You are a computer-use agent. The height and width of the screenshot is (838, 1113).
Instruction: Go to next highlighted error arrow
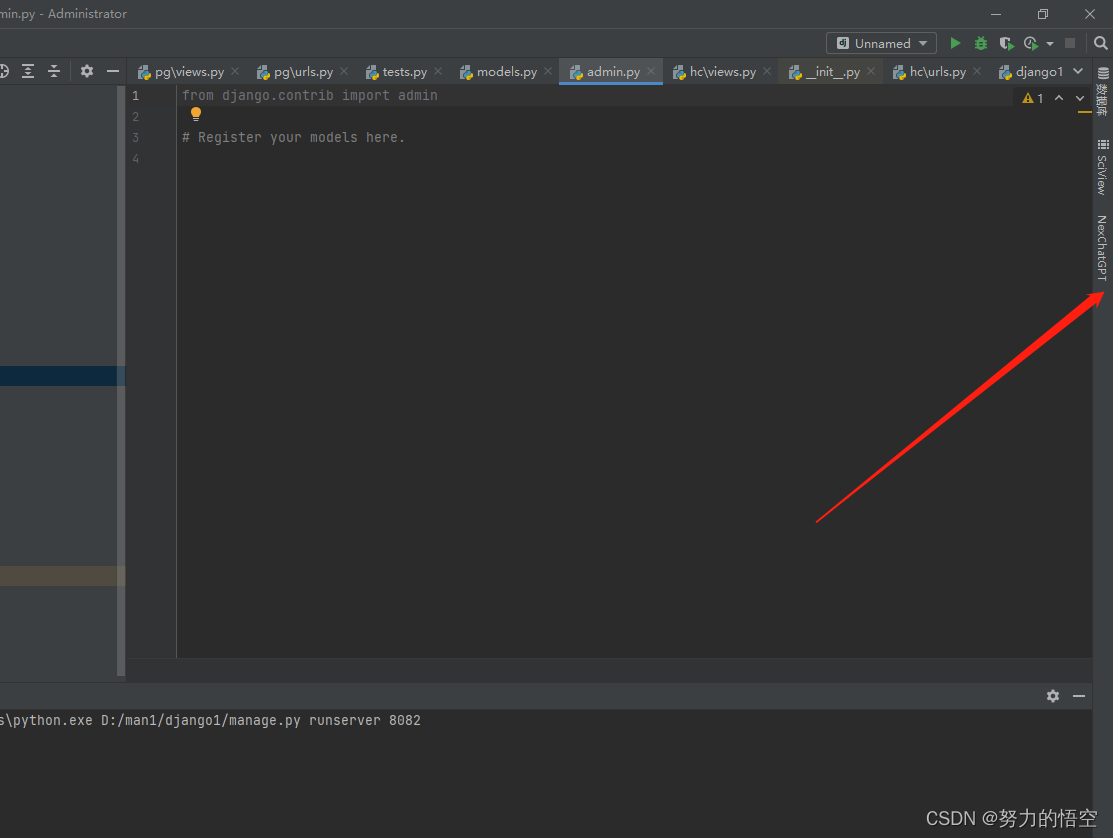point(1080,98)
